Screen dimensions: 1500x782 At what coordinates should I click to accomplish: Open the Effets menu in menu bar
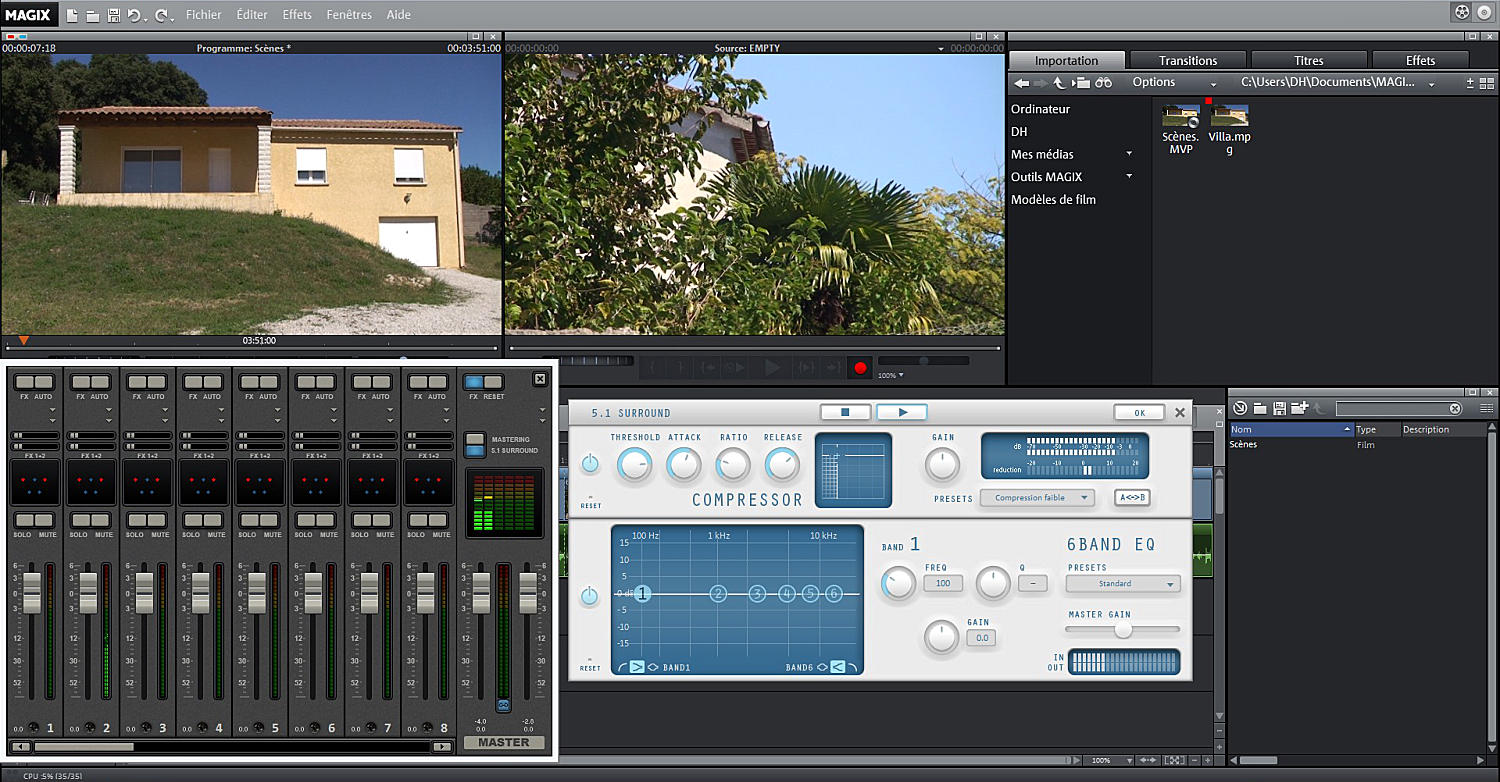click(297, 15)
